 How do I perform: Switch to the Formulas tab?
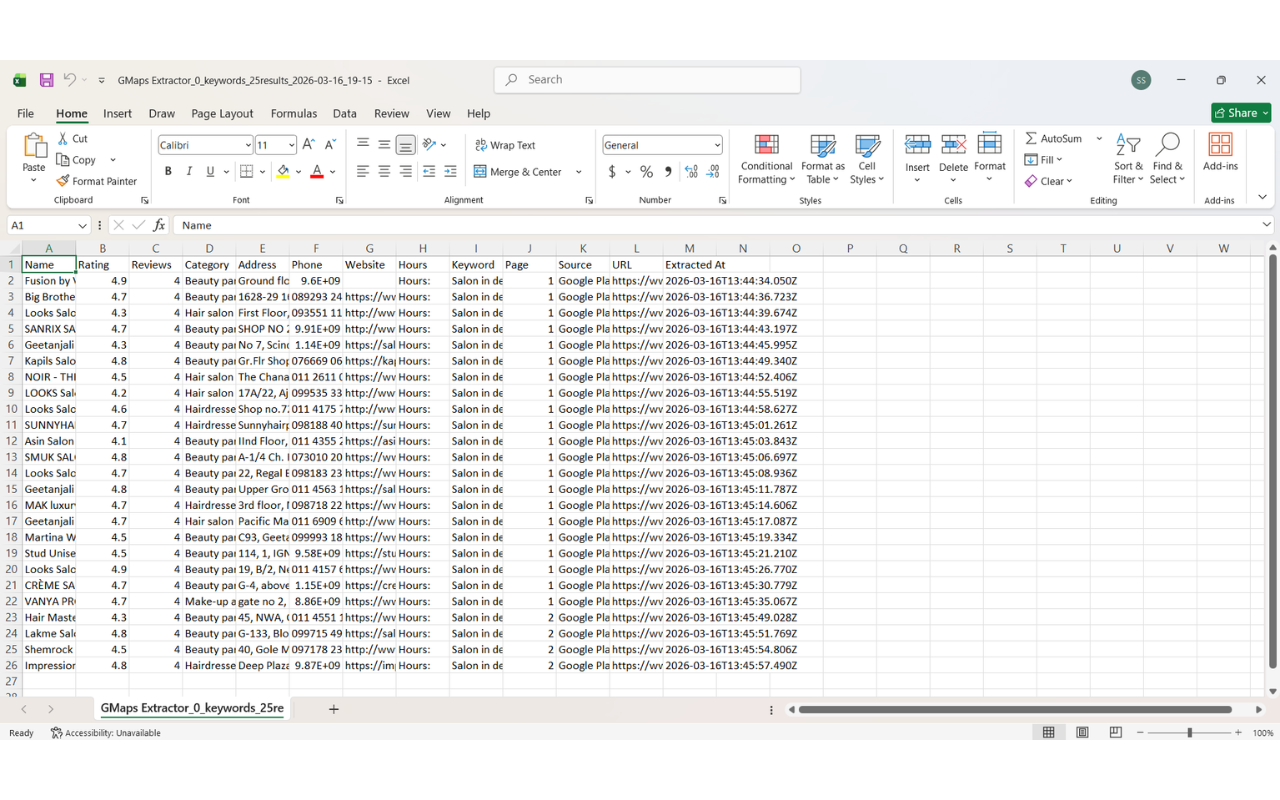tap(294, 113)
